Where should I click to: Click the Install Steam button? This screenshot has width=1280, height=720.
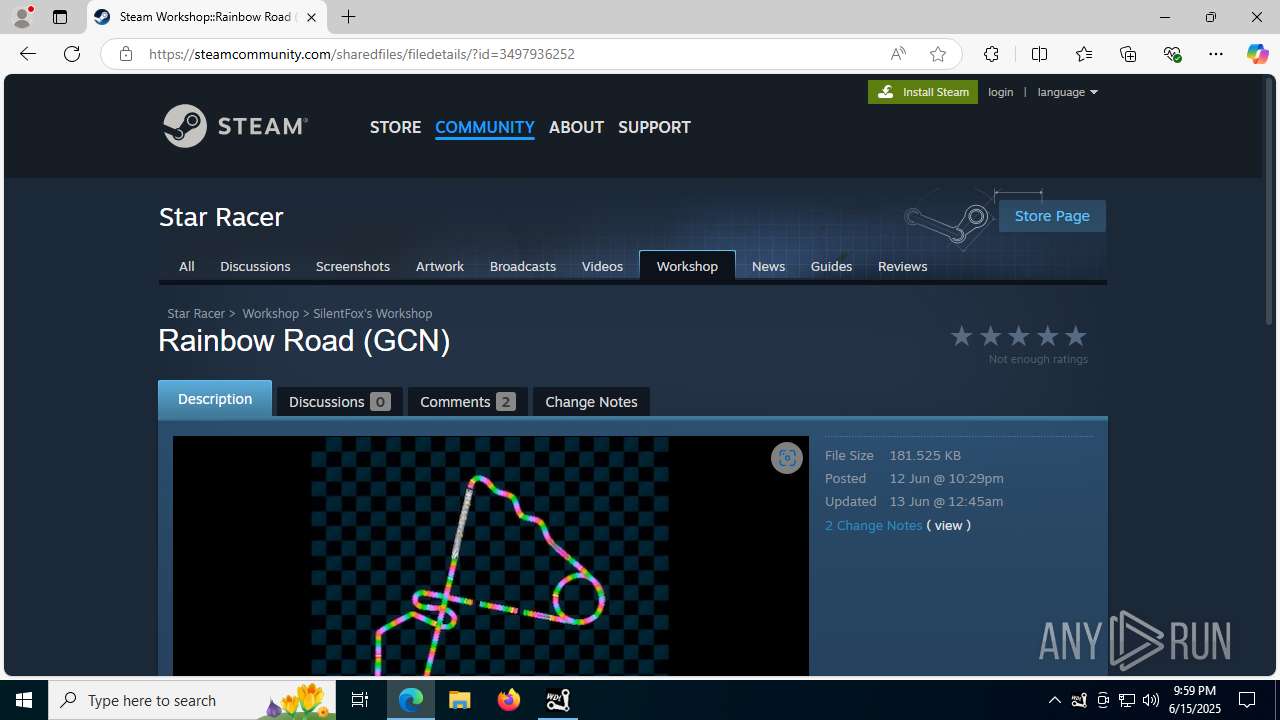[x=923, y=92]
